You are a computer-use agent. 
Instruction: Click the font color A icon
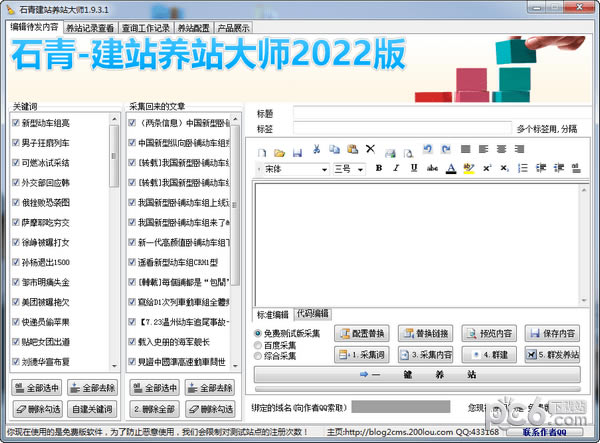coord(451,168)
